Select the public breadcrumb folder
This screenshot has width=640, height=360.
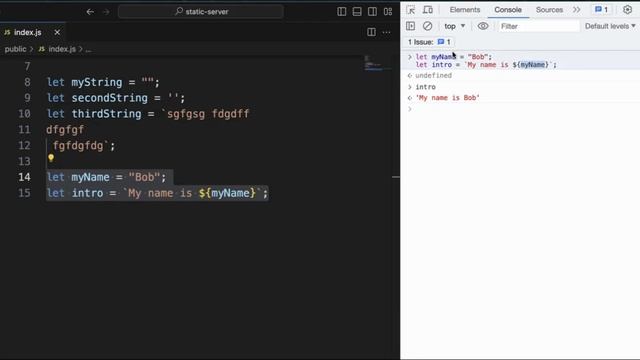coord(16,49)
